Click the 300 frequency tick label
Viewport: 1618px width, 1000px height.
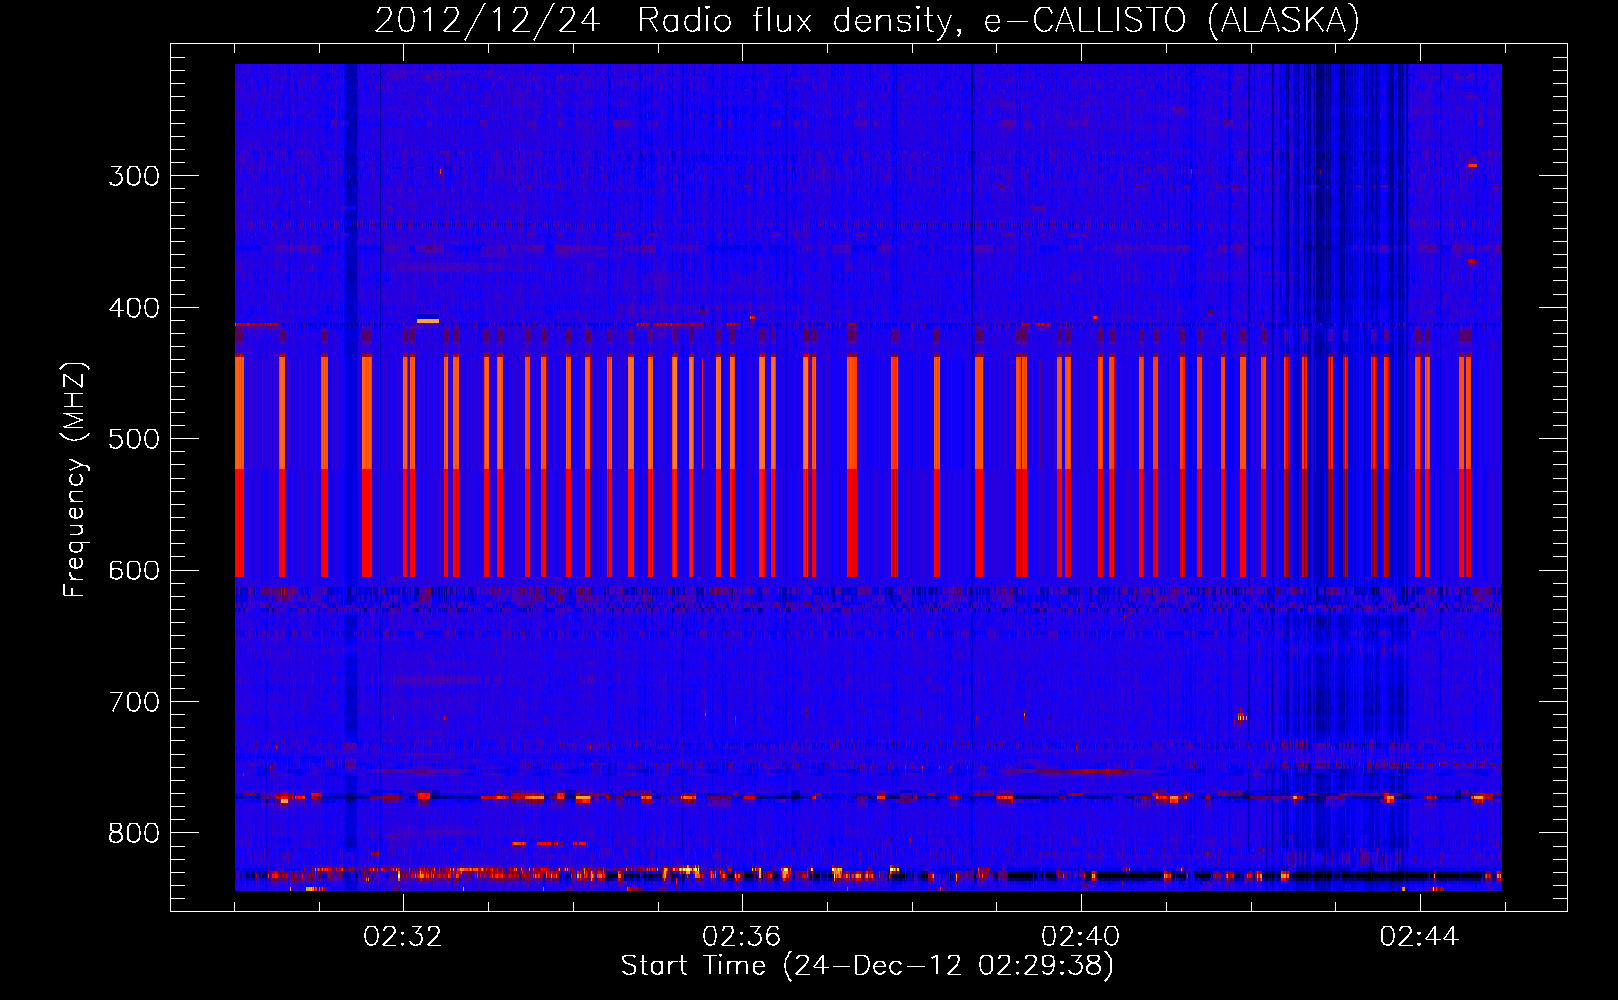pos(134,176)
